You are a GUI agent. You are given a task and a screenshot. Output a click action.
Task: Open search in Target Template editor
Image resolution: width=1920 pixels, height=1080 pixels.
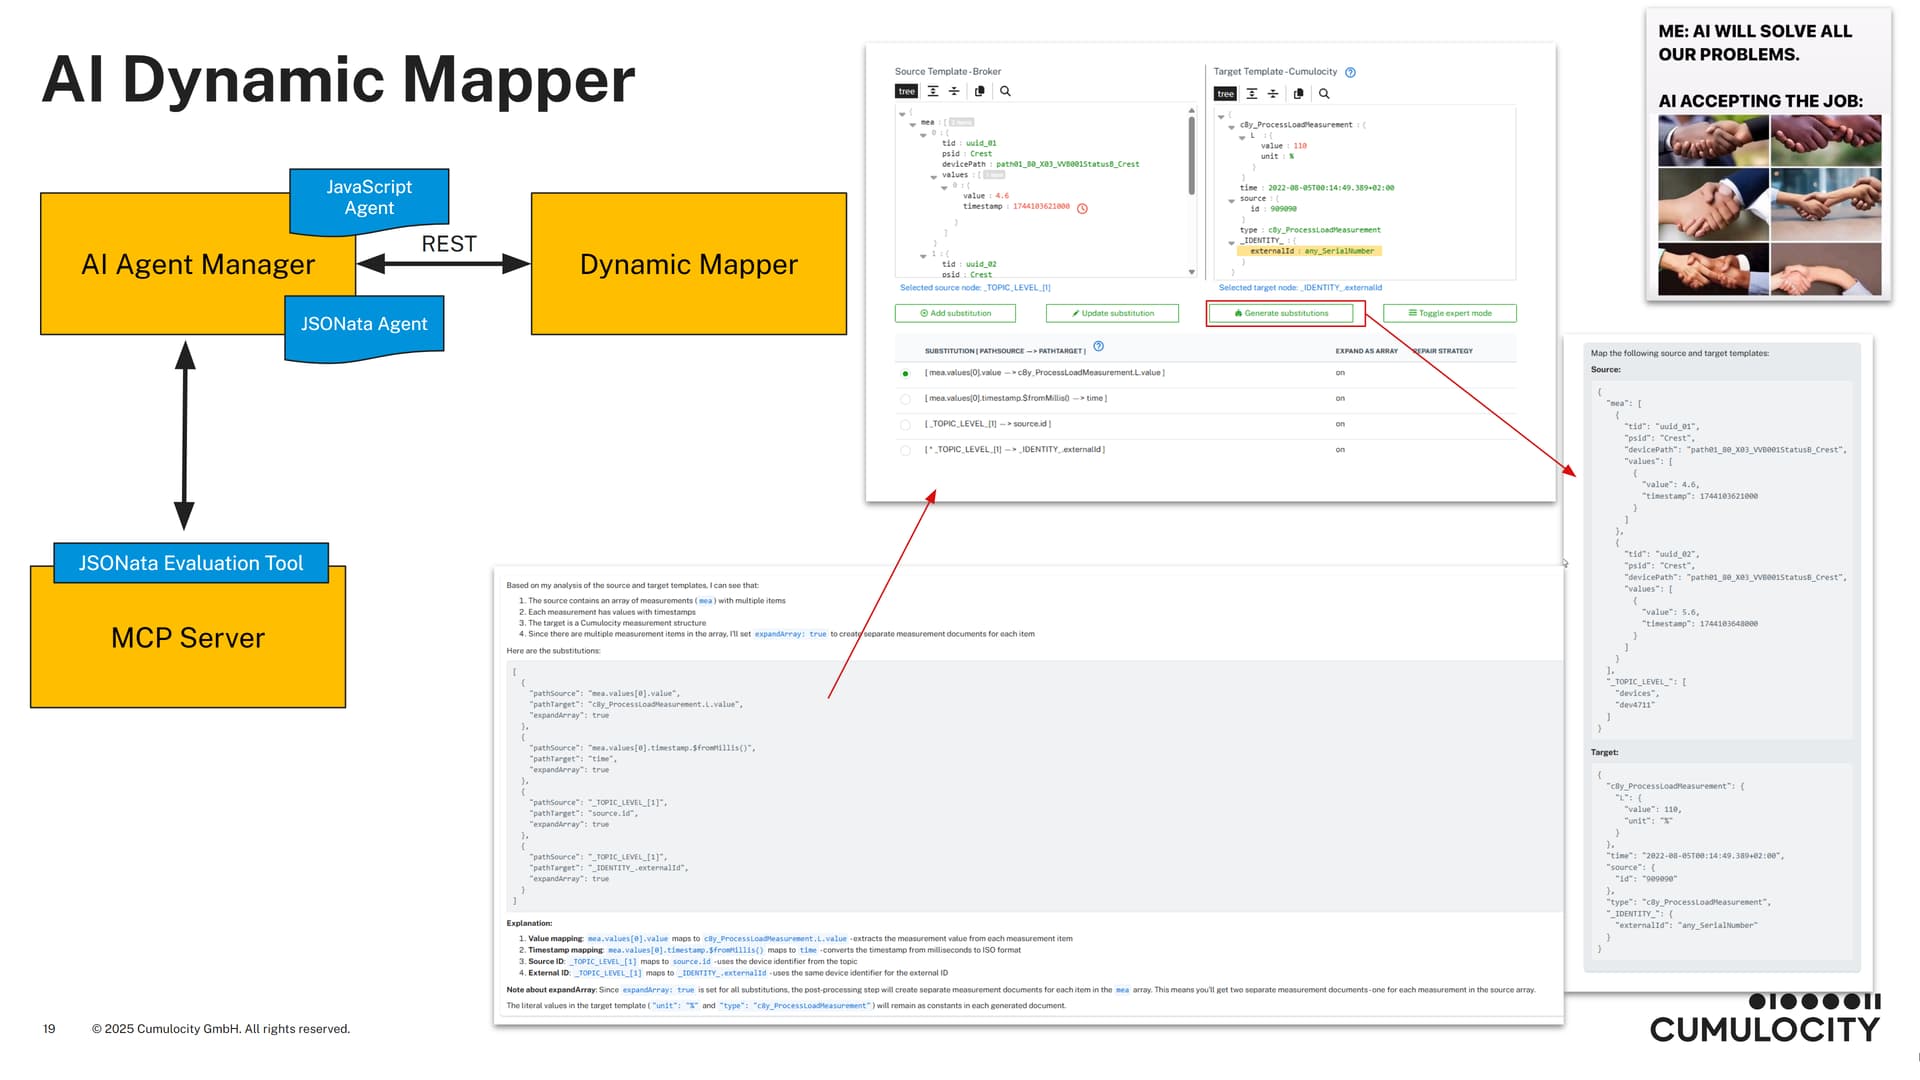point(1324,94)
